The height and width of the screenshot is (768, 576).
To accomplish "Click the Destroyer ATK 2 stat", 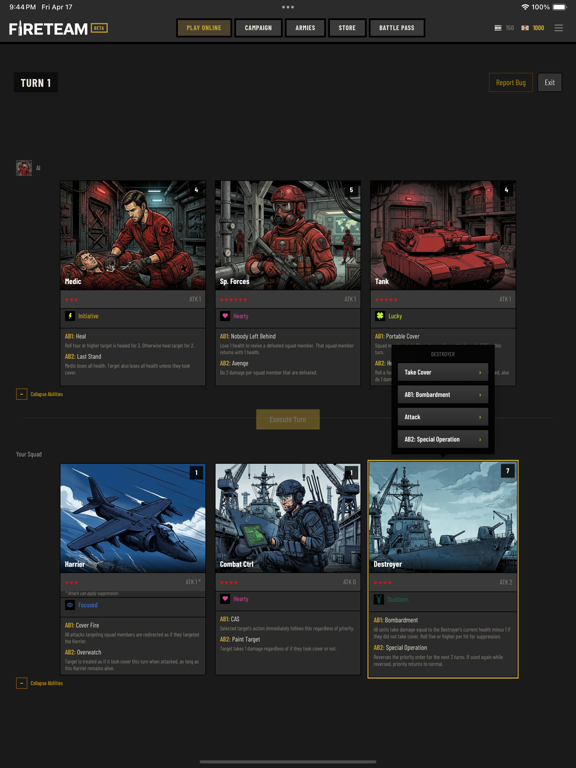I will 505,582.
